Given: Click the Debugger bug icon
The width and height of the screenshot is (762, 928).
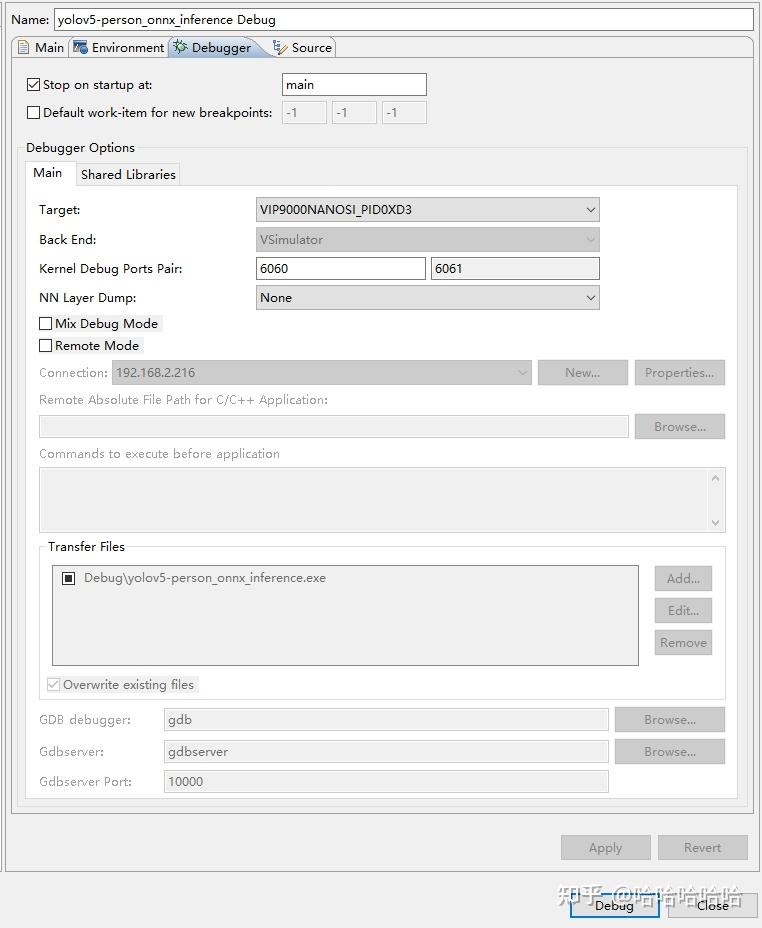Looking at the screenshot, I should [x=180, y=47].
